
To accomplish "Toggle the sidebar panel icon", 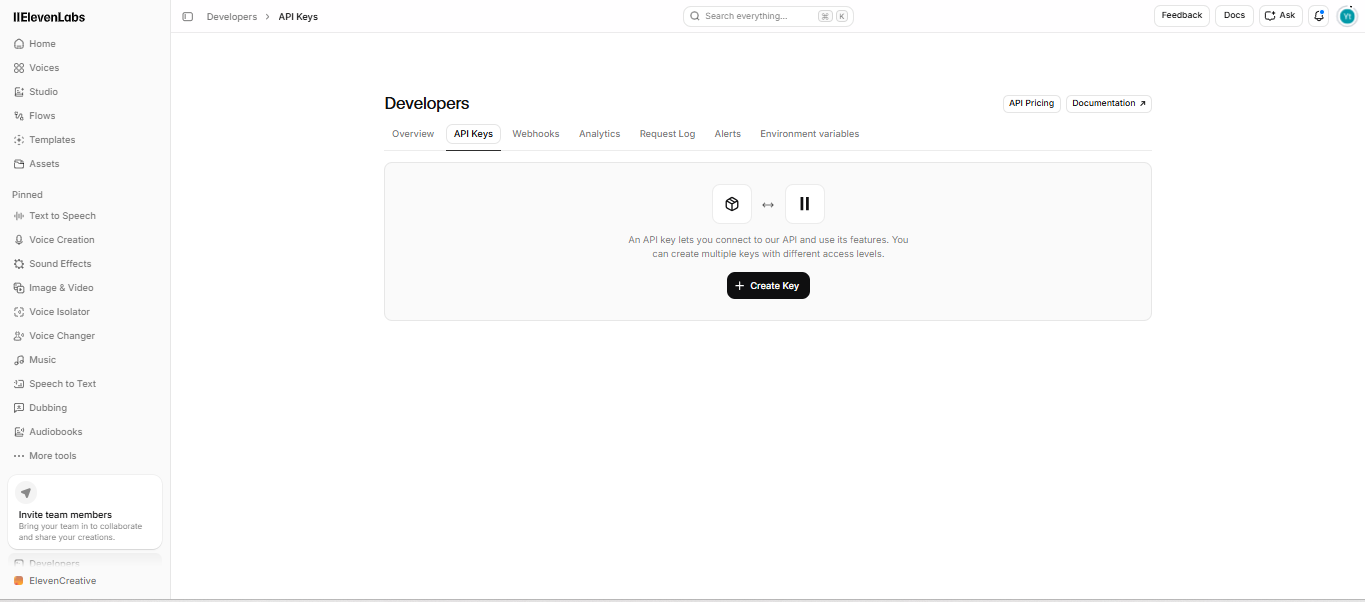I will click(x=188, y=17).
